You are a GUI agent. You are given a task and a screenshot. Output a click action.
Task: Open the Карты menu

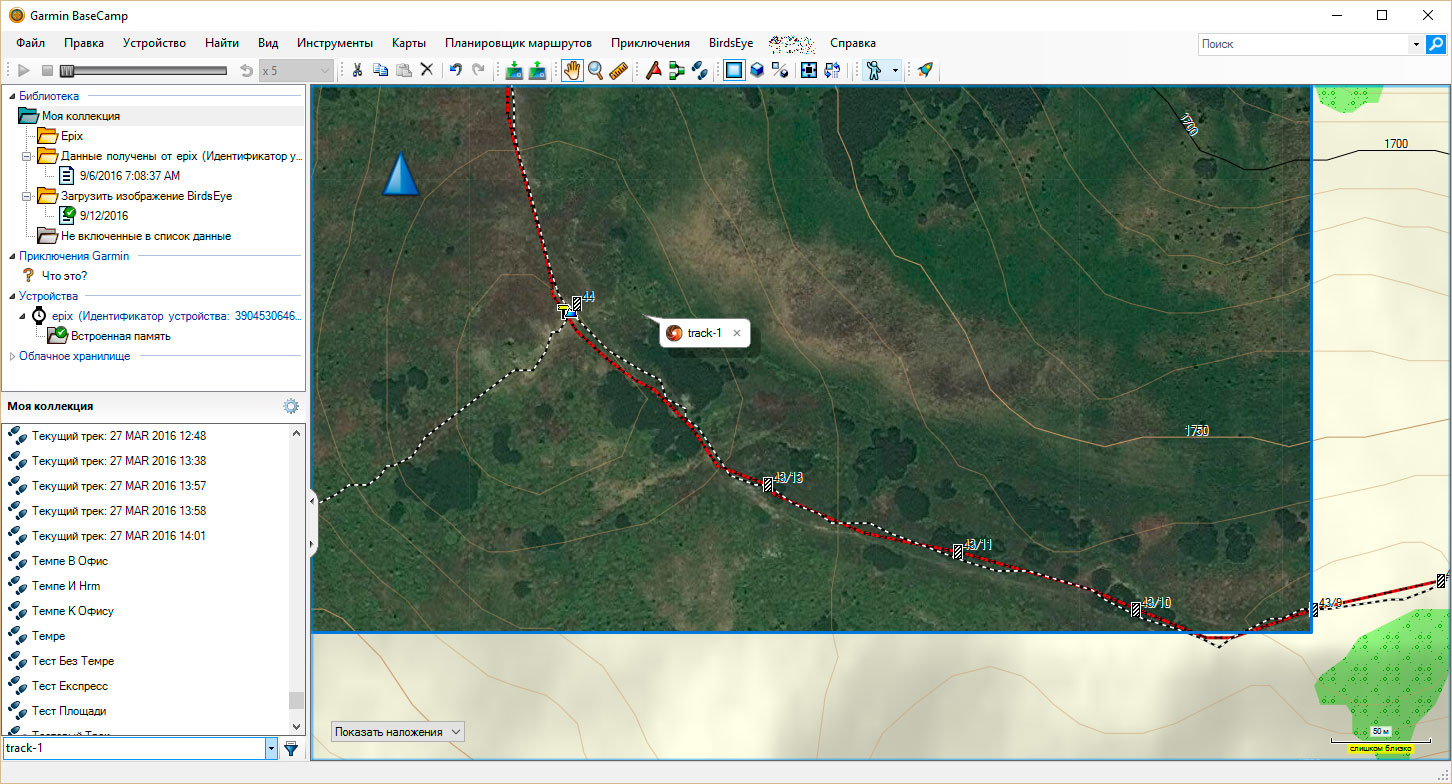409,43
